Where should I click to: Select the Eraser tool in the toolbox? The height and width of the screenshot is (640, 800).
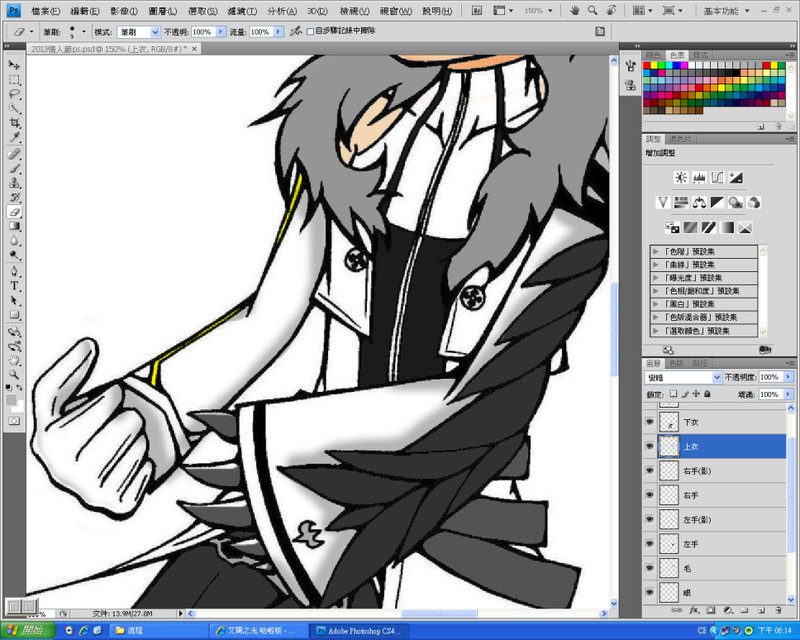[14, 212]
